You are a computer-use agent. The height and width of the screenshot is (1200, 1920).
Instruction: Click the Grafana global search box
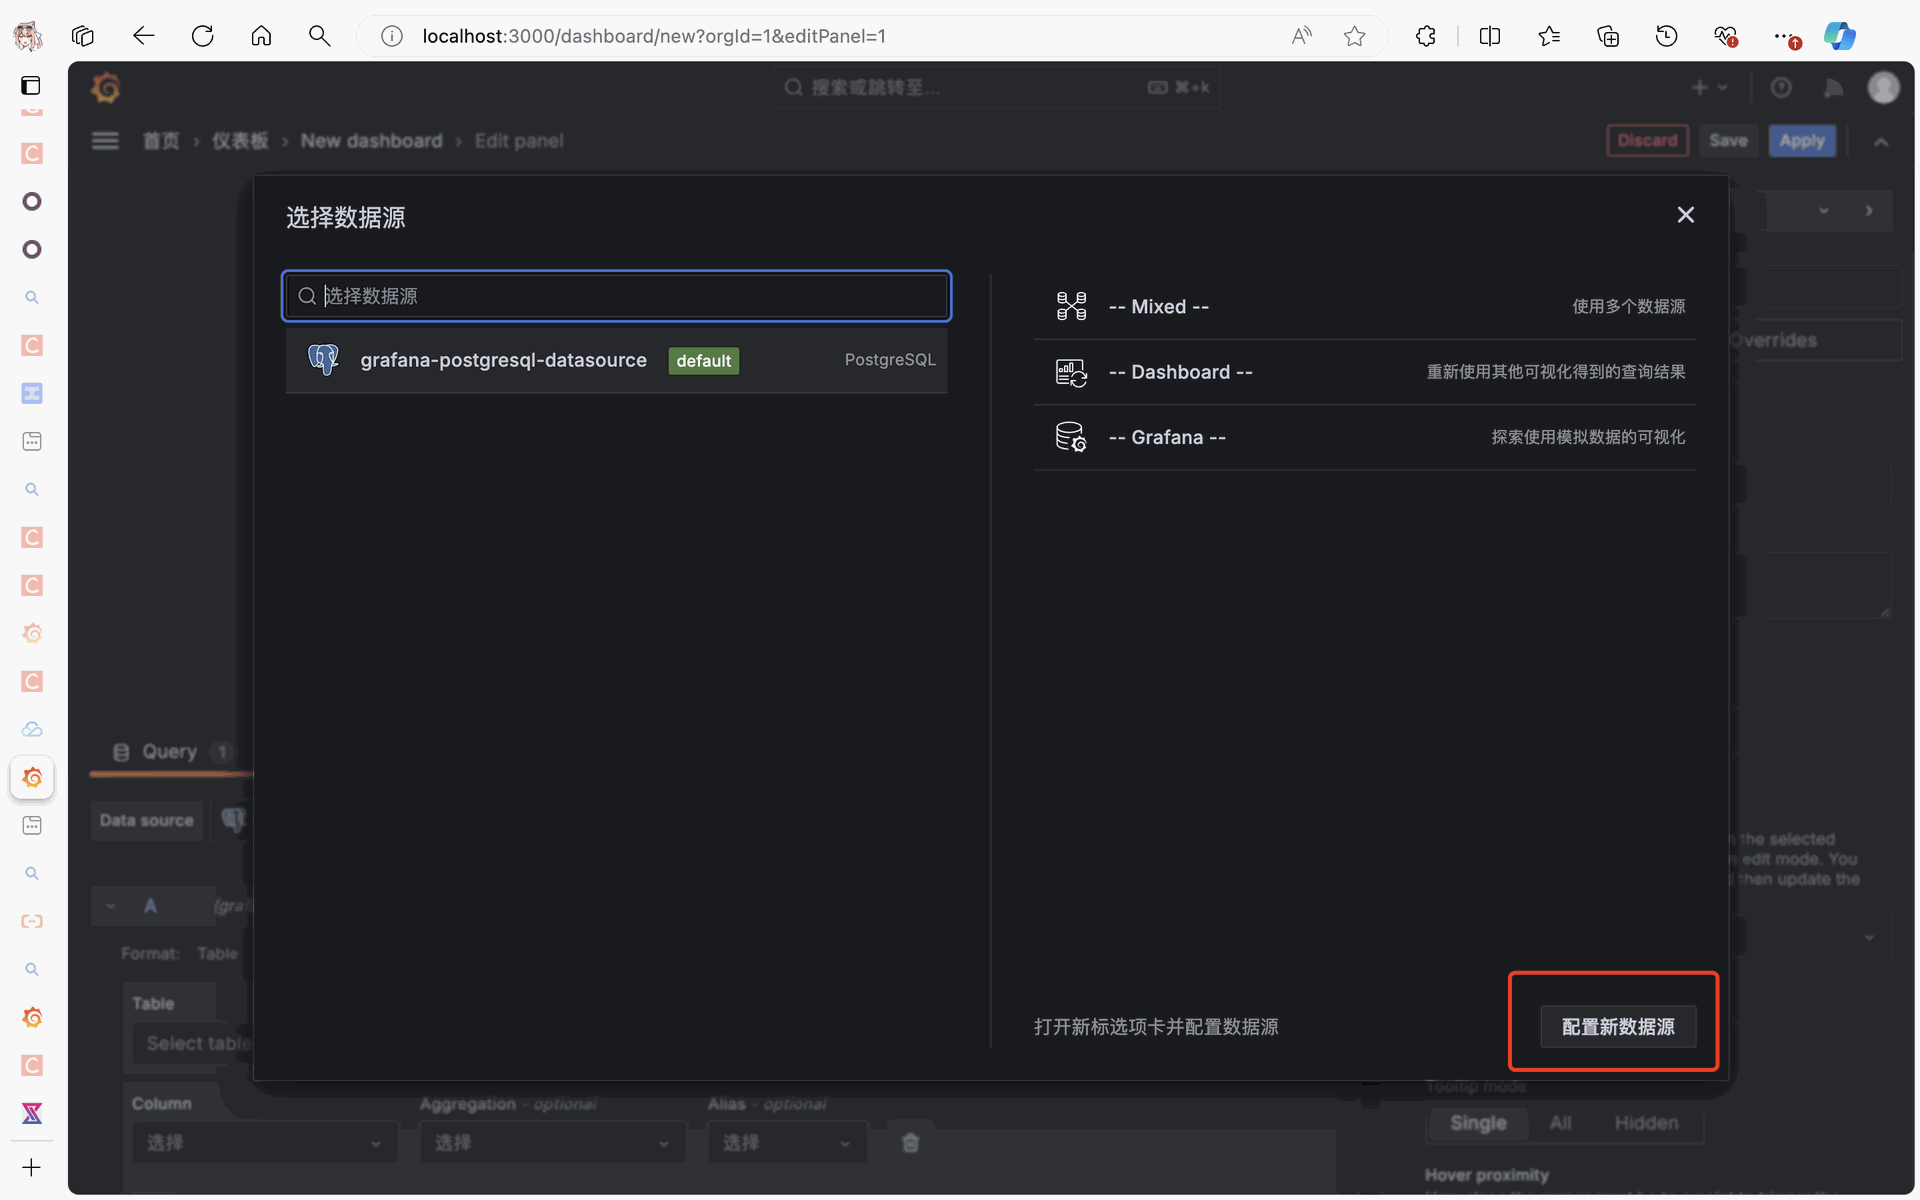(996, 88)
